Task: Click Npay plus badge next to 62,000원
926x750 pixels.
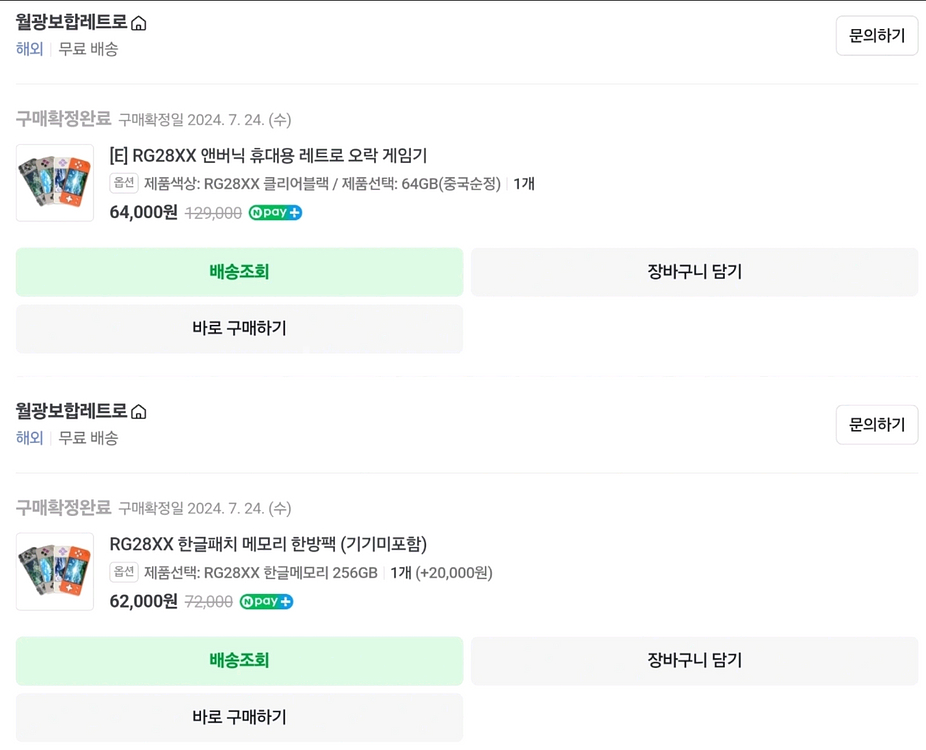Action: click(x=267, y=602)
